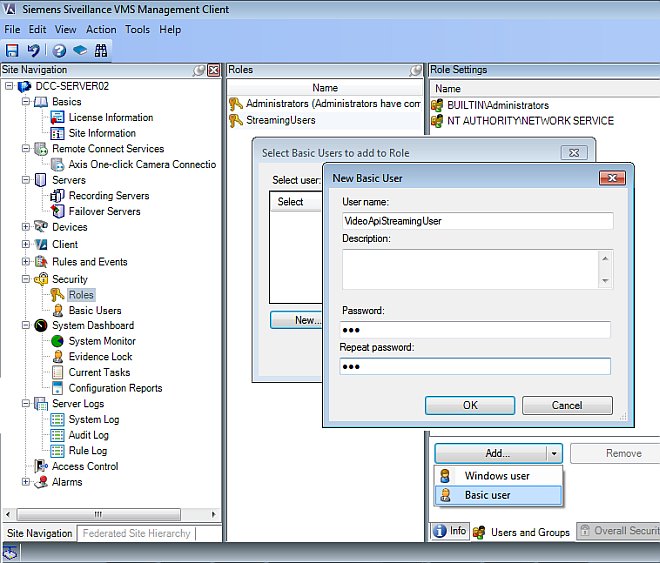
Task: Switch to the Users and Groups tab
Action: point(529,532)
